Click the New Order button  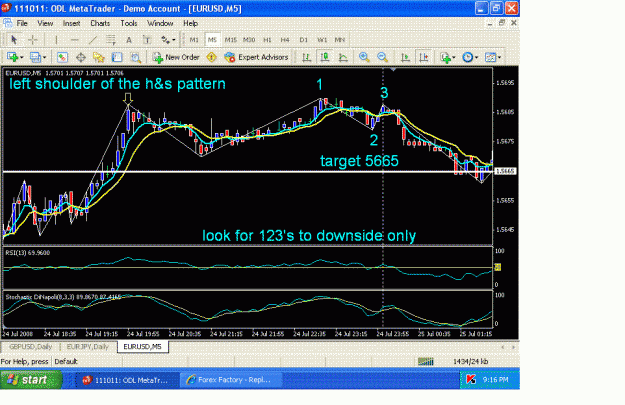pyautogui.click(x=176, y=57)
